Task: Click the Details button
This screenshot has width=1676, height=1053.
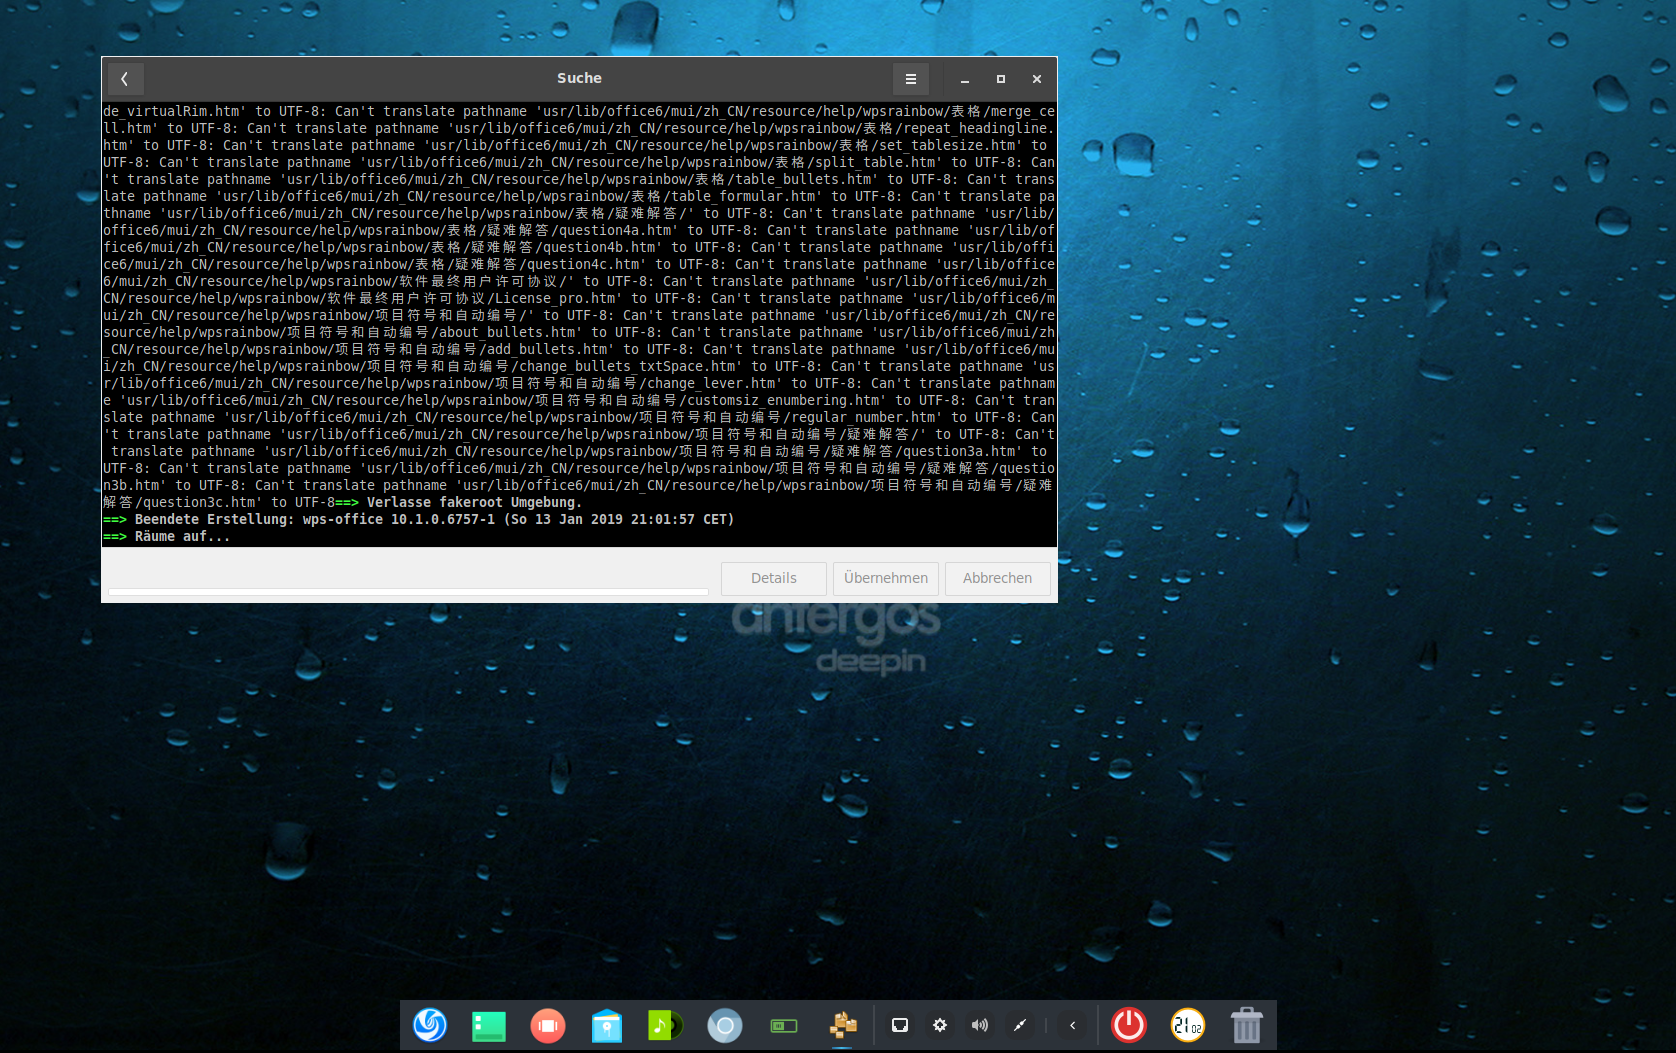Action: (x=773, y=578)
